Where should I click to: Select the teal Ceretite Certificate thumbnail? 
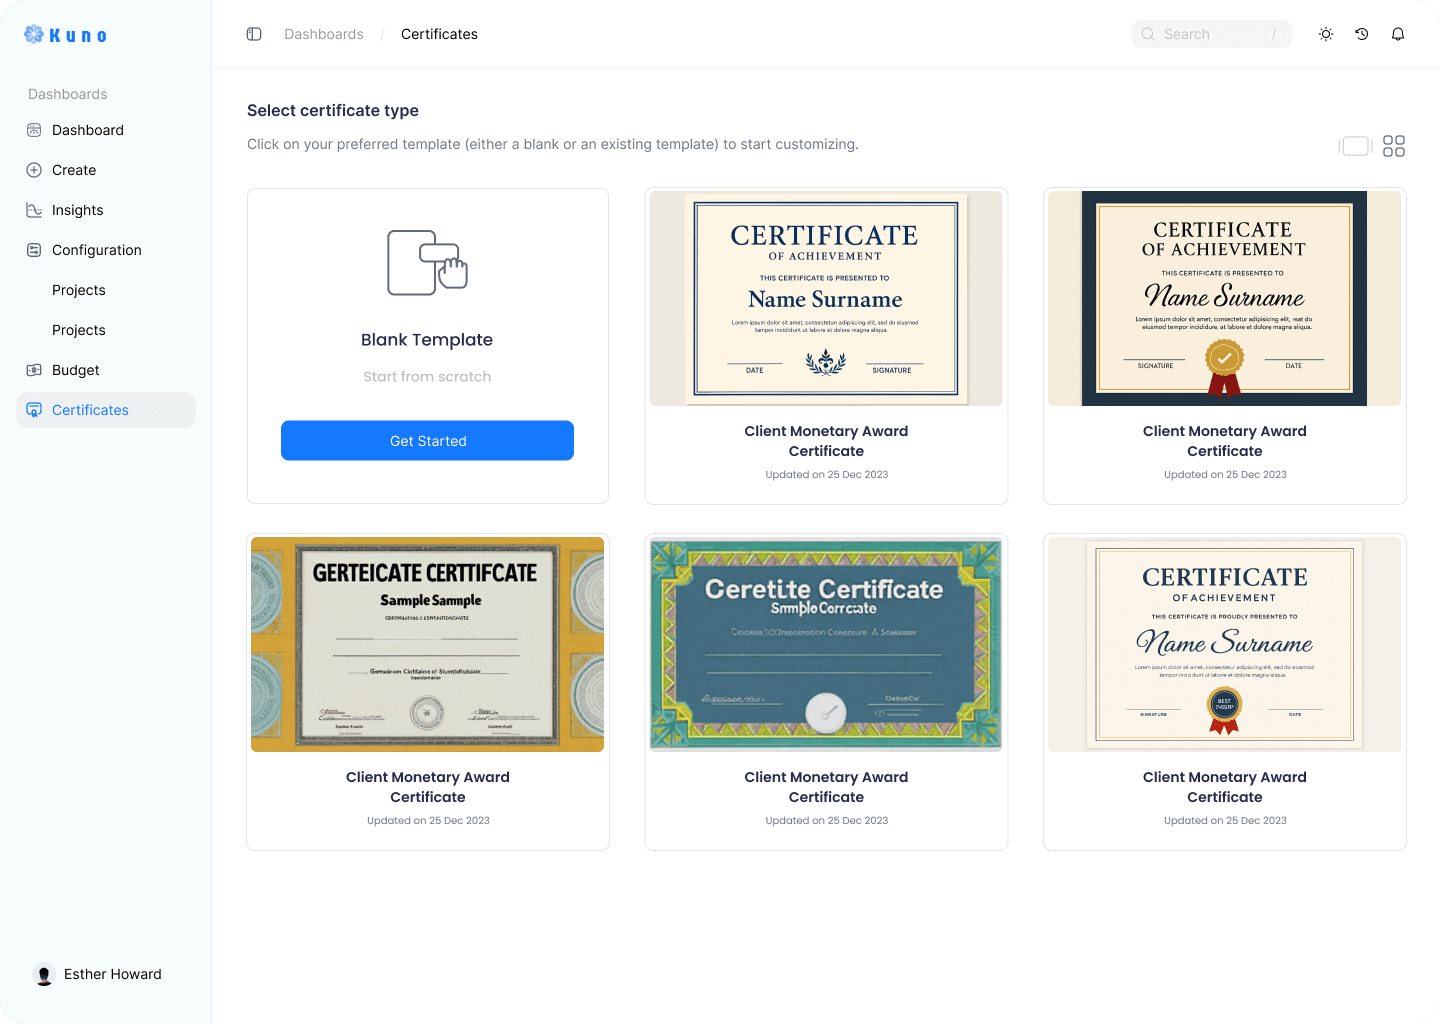[x=826, y=644]
